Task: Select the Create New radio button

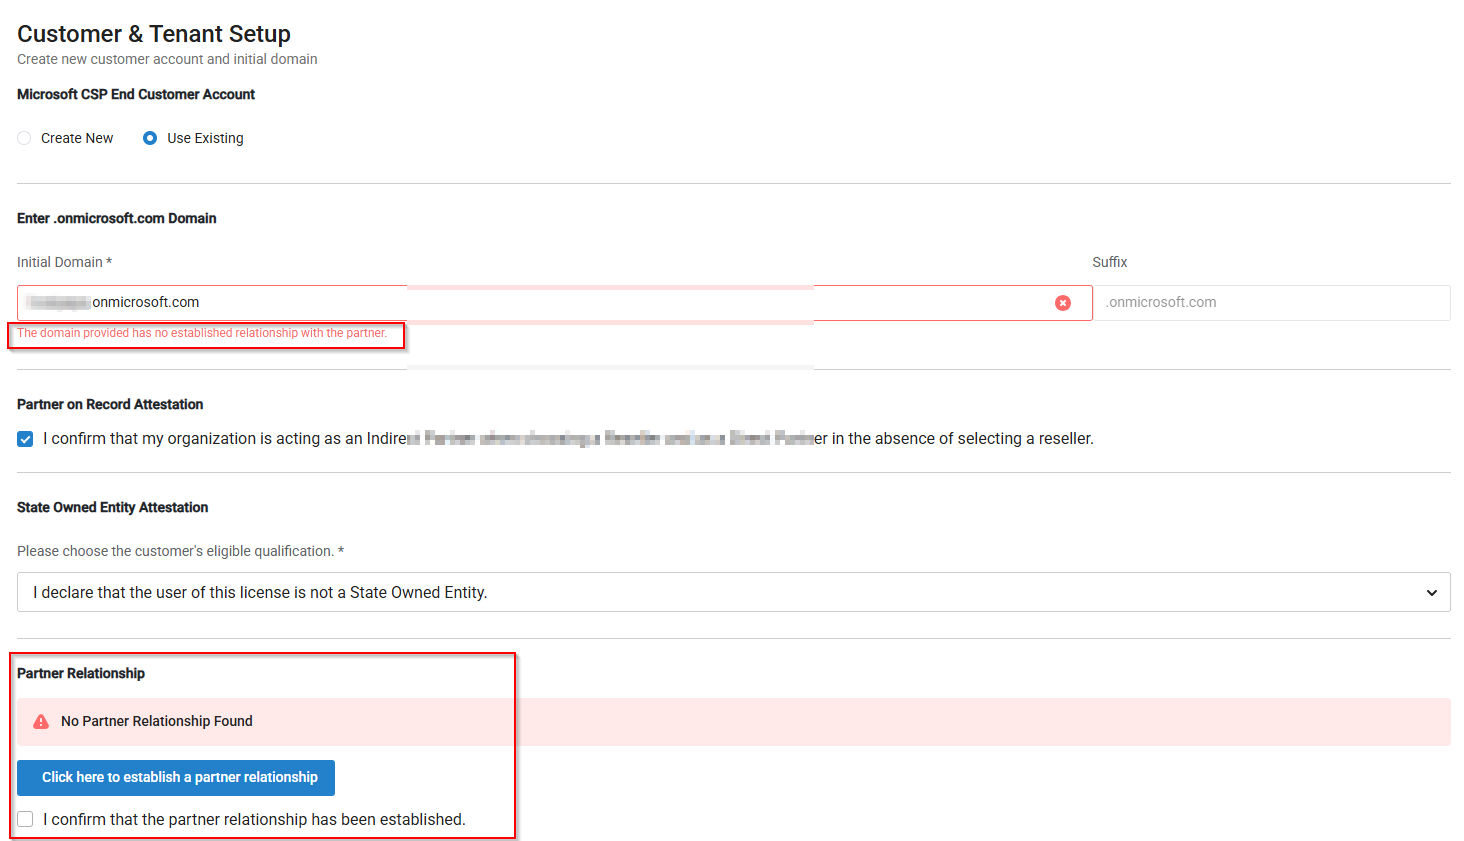Action: 24,138
